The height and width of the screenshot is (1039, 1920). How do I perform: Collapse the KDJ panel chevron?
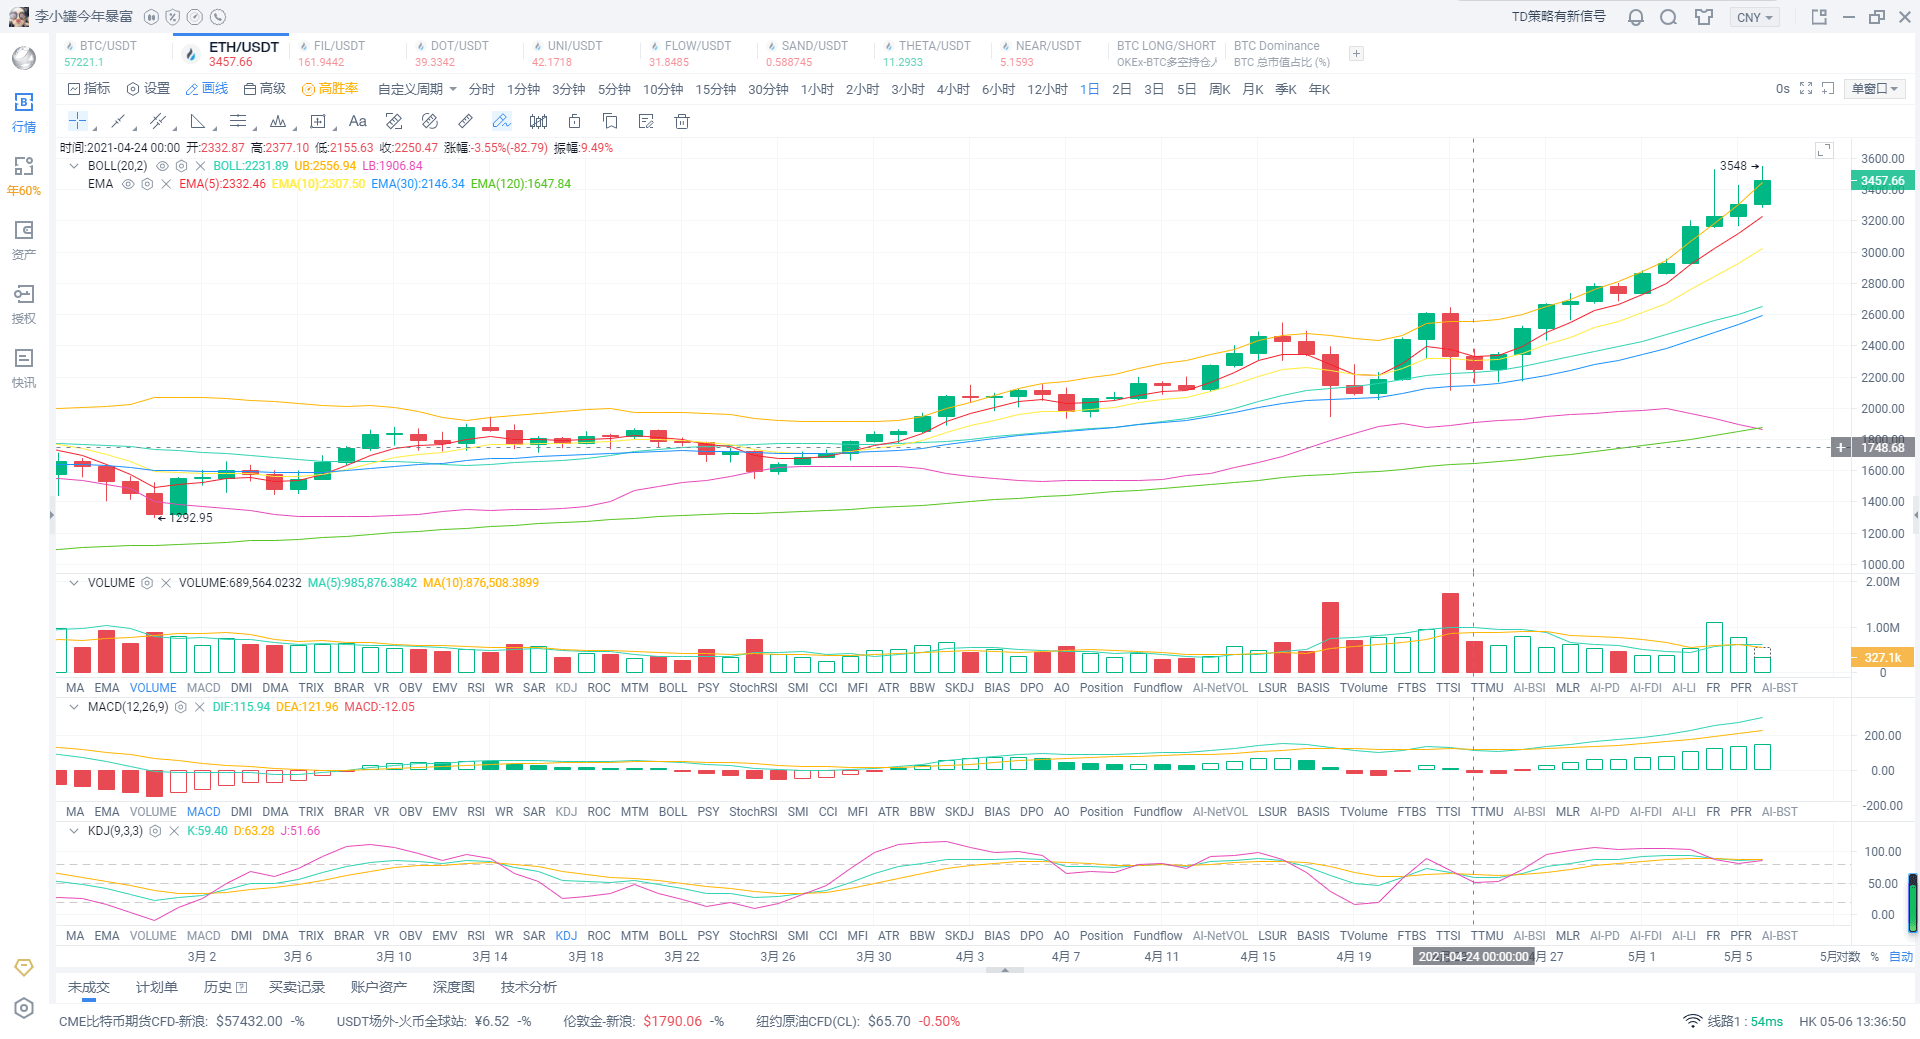tap(74, 831)
